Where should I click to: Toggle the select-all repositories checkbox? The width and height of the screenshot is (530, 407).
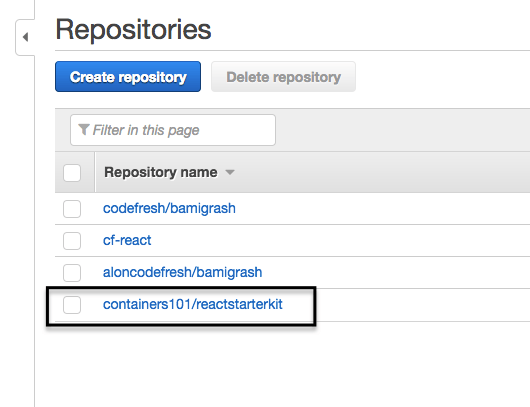72,173
